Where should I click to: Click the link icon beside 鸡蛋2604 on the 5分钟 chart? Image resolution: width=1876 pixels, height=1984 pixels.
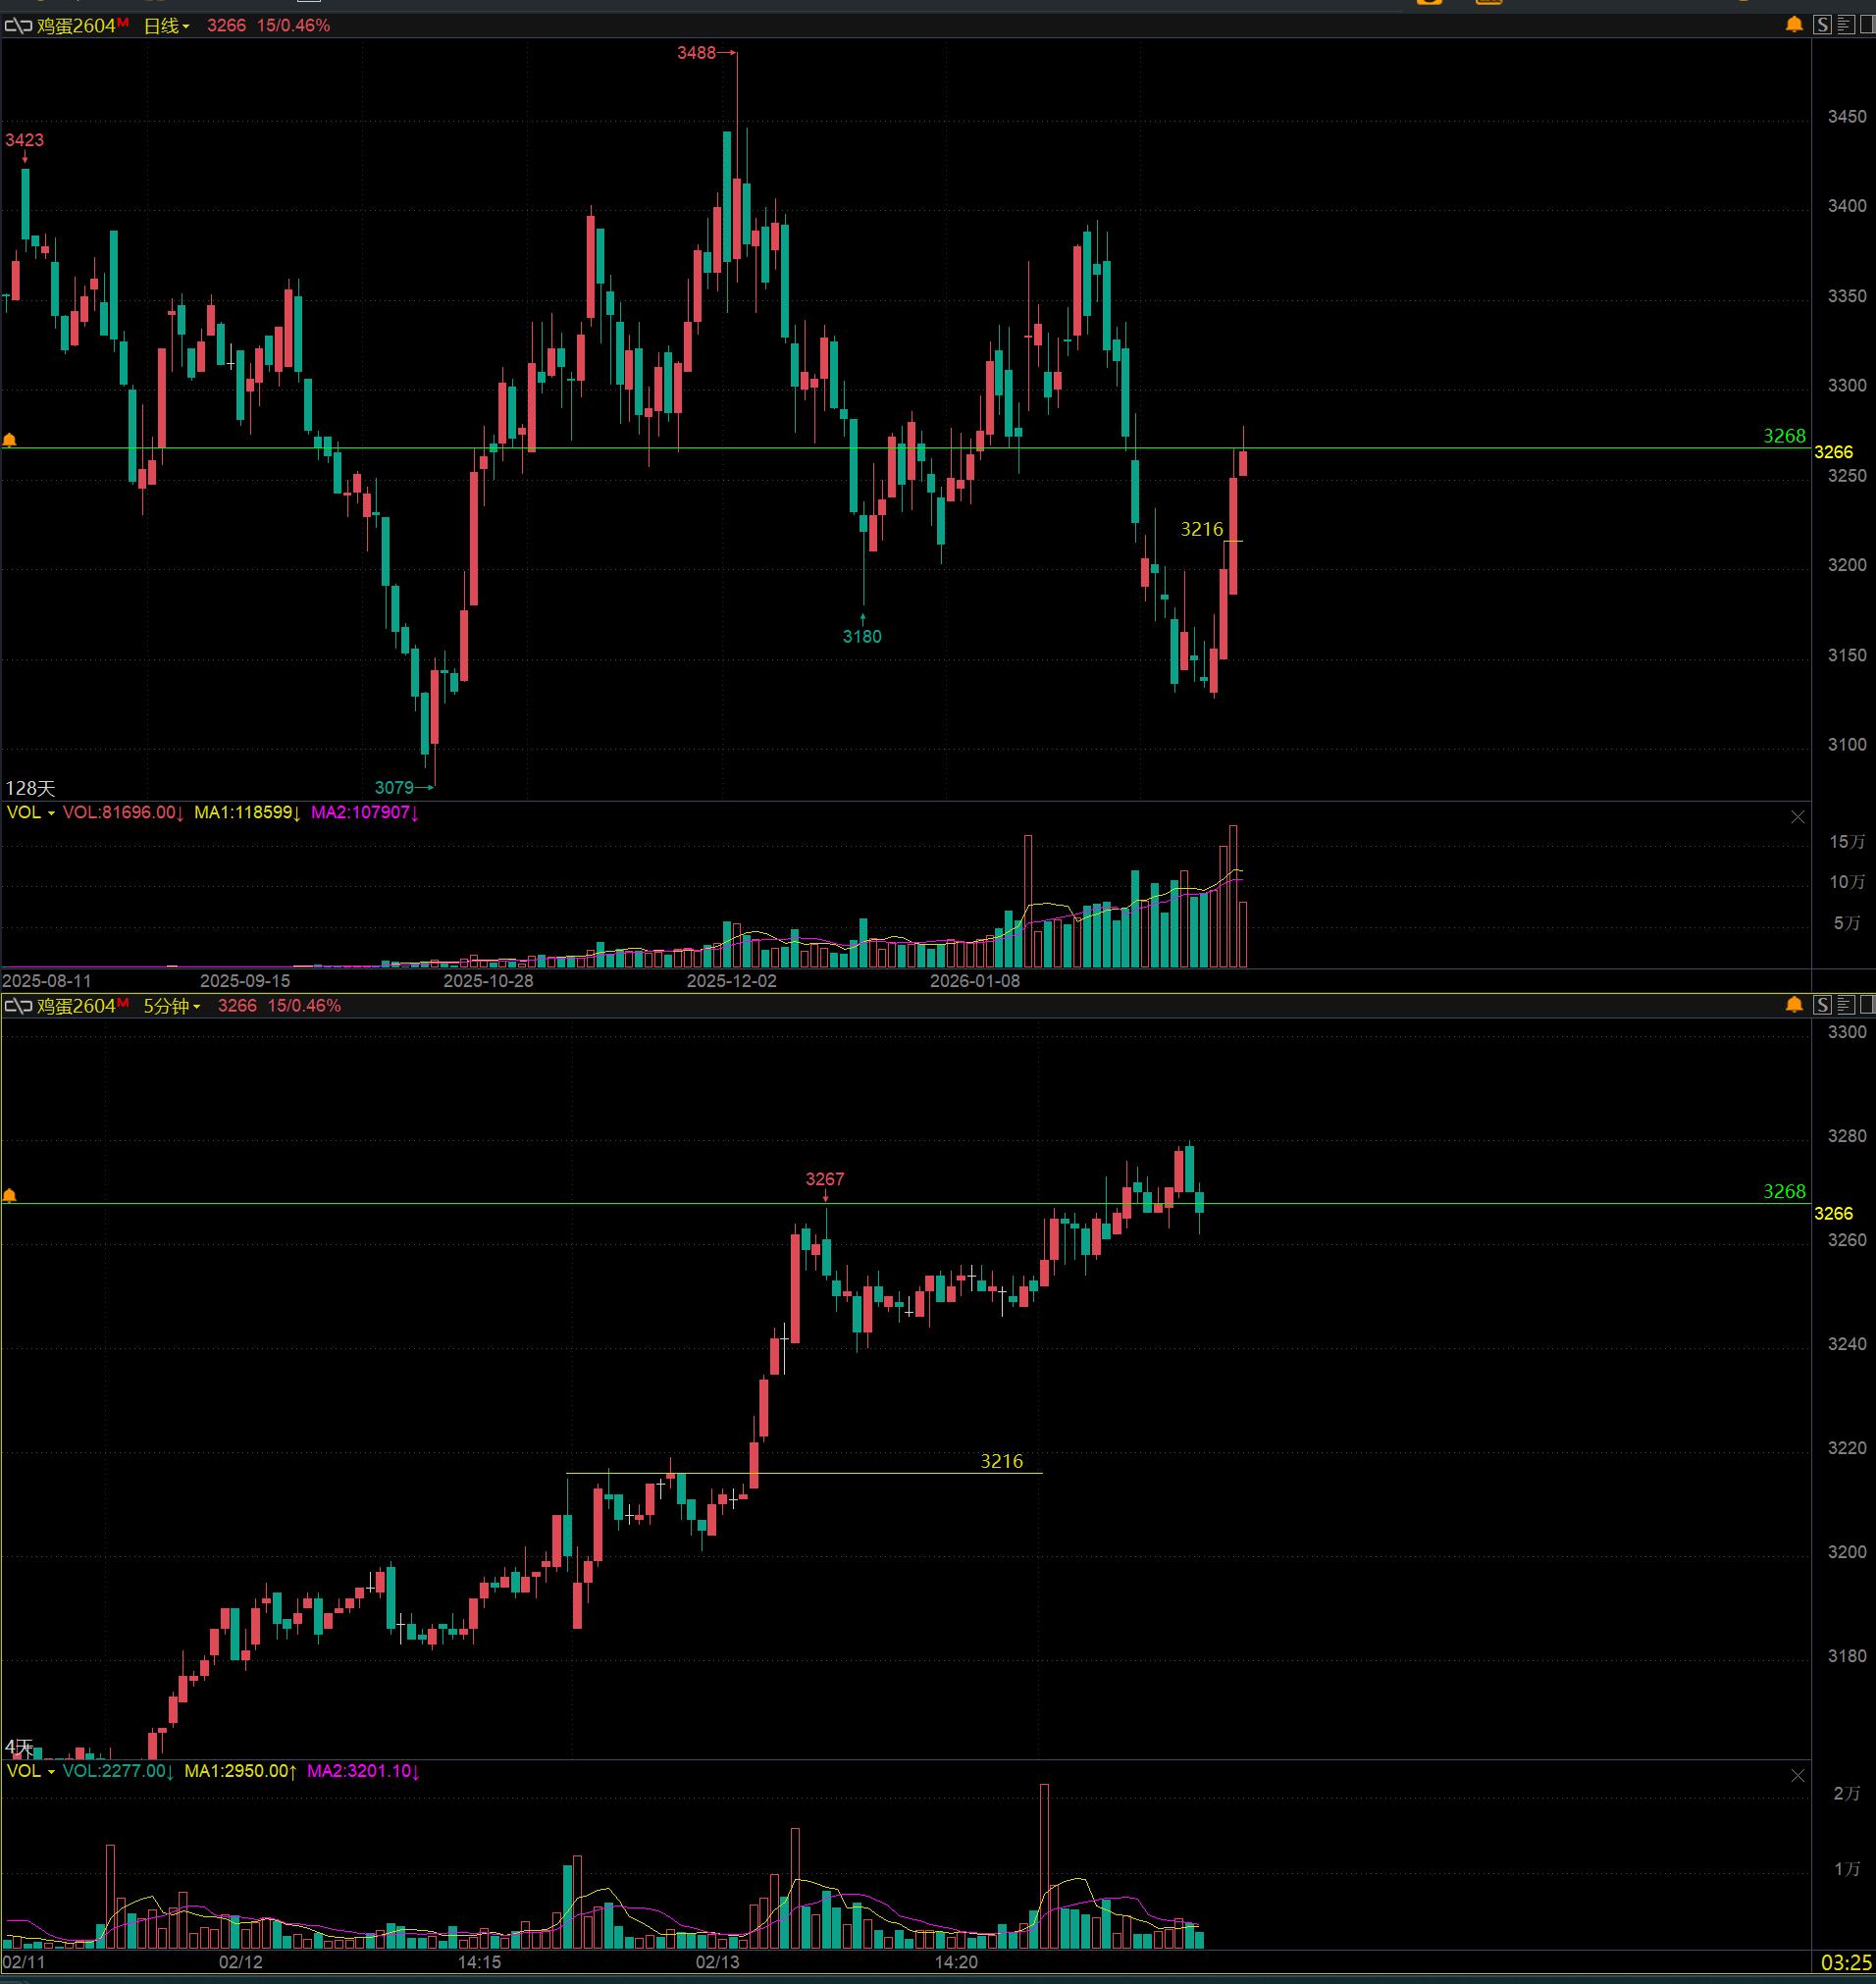pyautogui.click(x=18, y=1006)
